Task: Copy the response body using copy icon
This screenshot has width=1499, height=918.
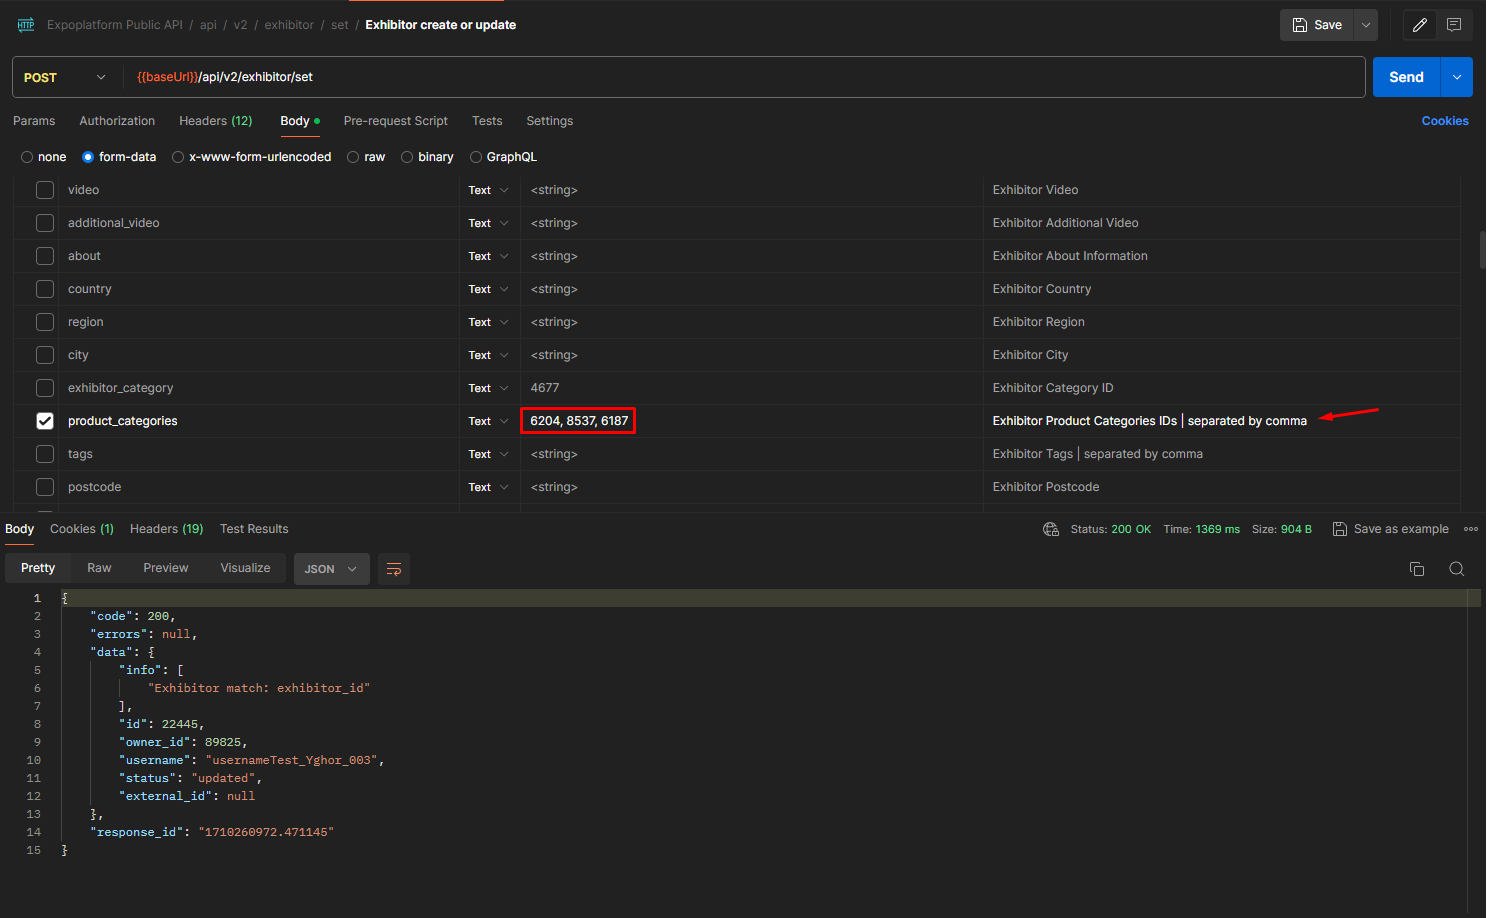Action: pyautogui.click(x=1417, y=568)
